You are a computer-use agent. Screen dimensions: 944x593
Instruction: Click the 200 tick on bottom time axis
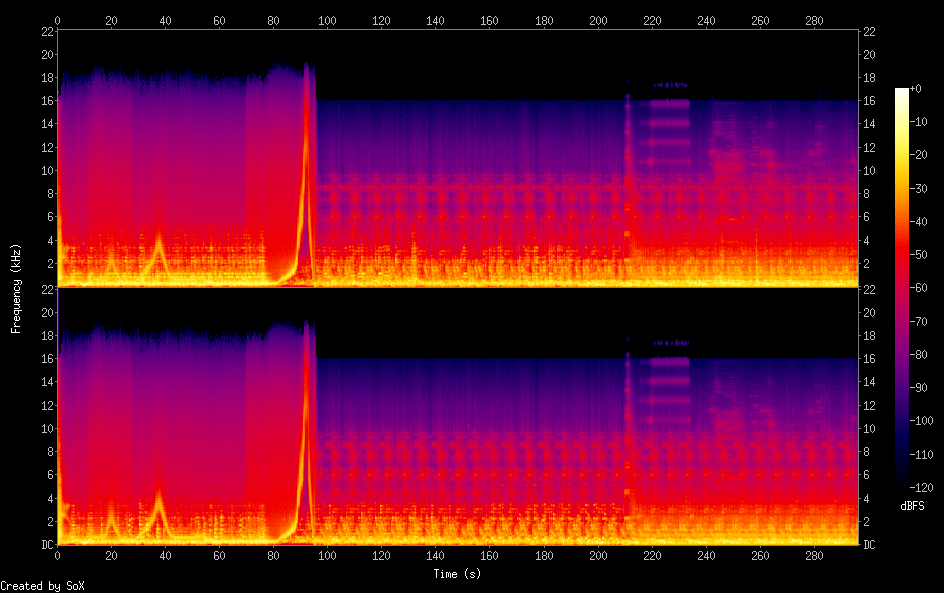pyautogui.click(x=597, y=554)
